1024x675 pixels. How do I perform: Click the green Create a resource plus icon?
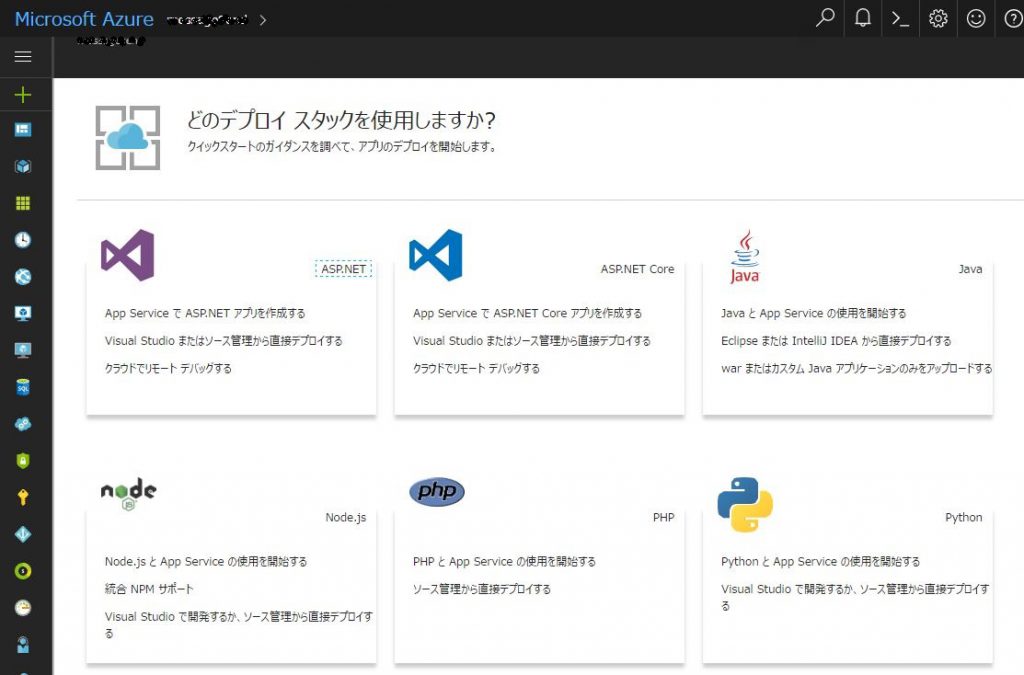point(23,95)
